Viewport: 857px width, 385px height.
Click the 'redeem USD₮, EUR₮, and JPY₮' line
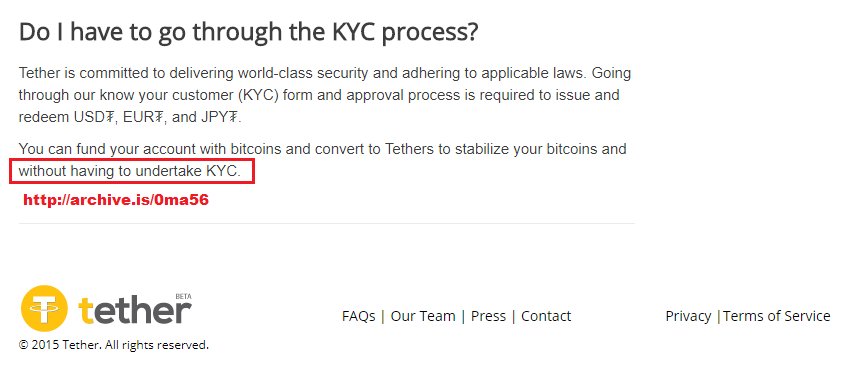(x=130, y=117)
